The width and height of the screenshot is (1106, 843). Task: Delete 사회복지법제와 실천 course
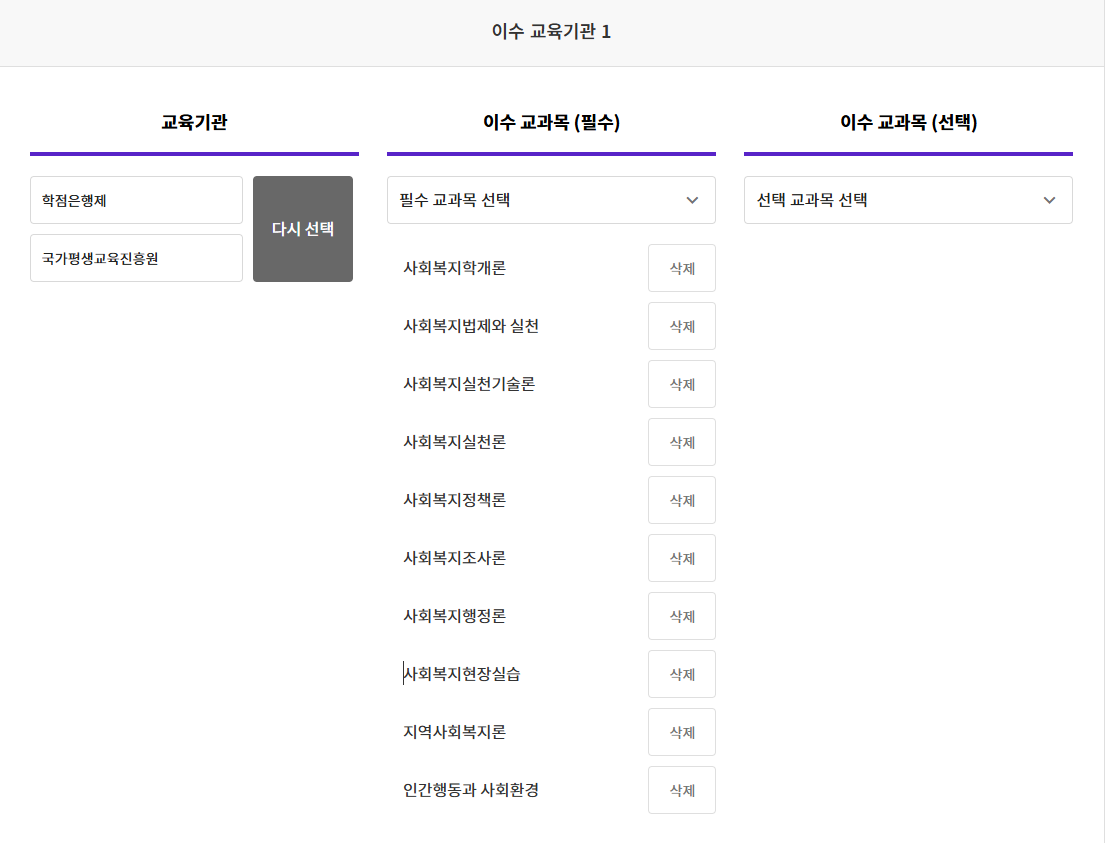681,326
